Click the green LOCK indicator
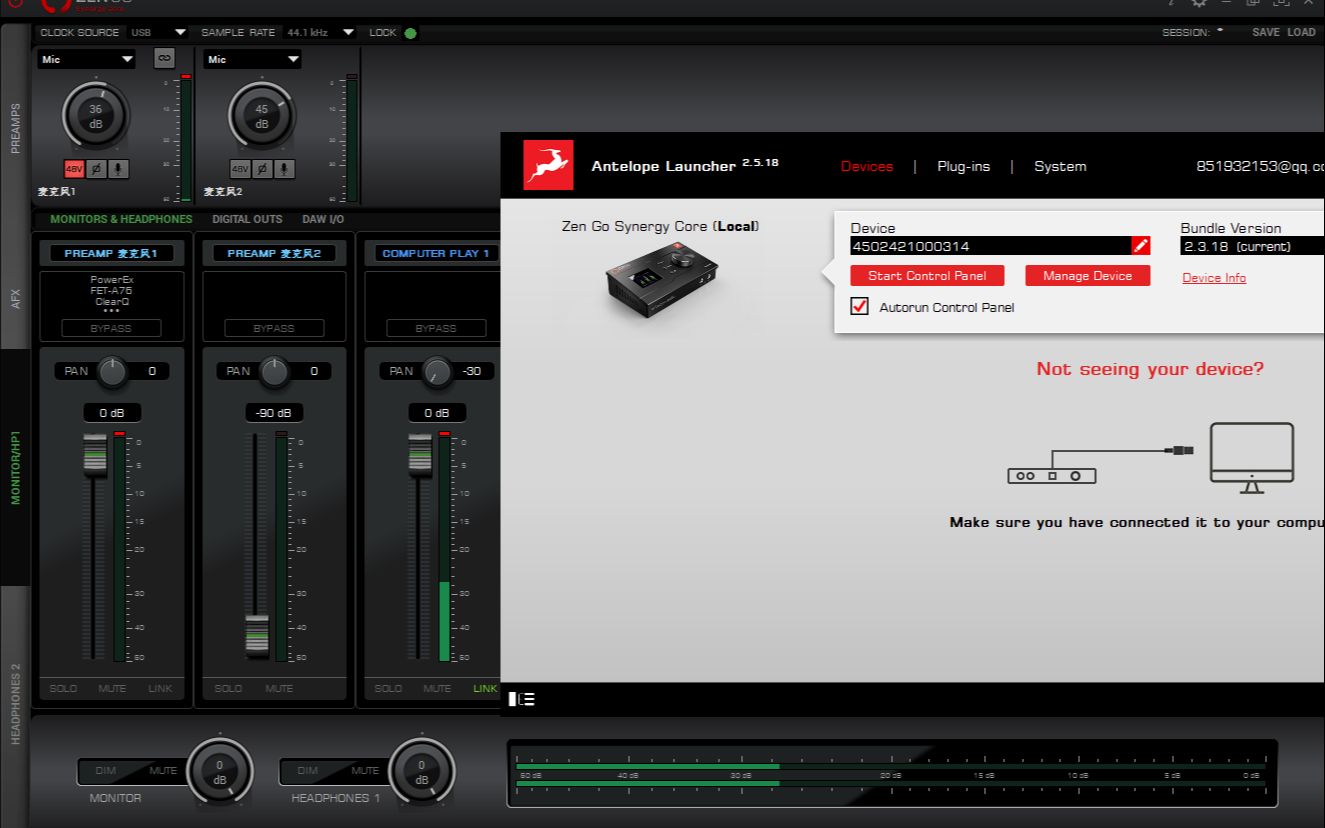The width and height of the screenshot is (1325, 828). click(410, 33)
